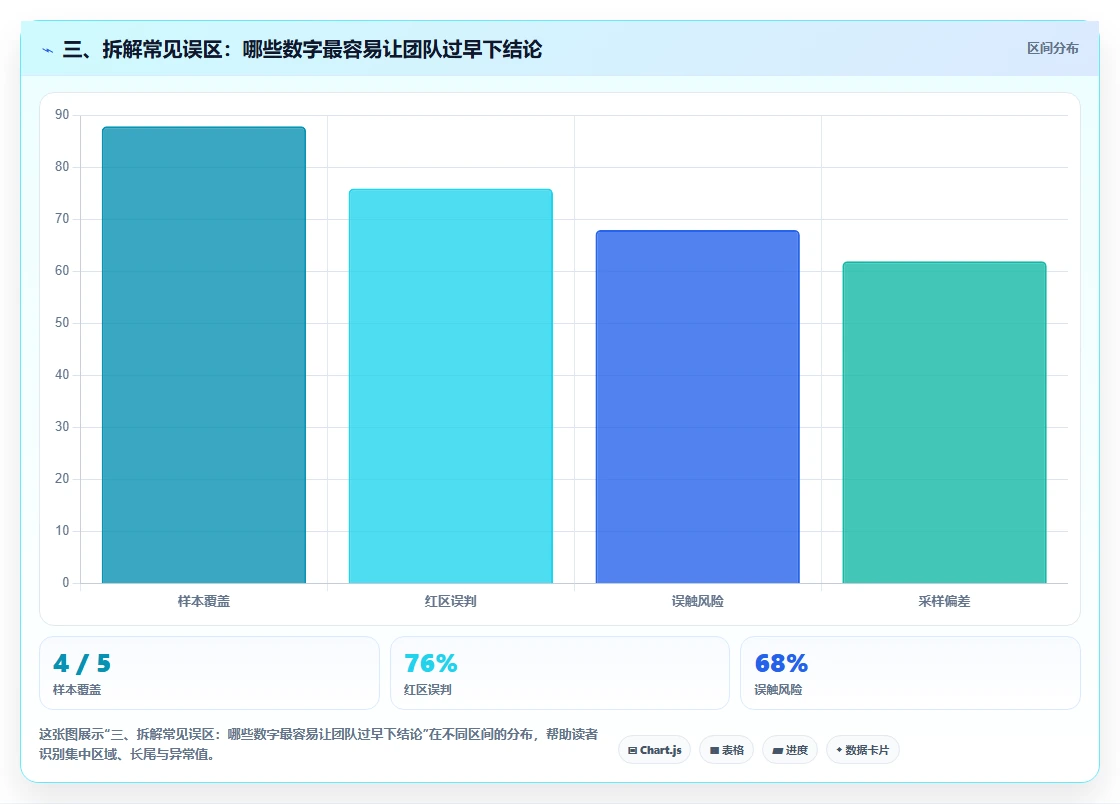Click the 采样偏差 x-axis label
Screen dimensions: 1120x804
click(x=944, y=601)
